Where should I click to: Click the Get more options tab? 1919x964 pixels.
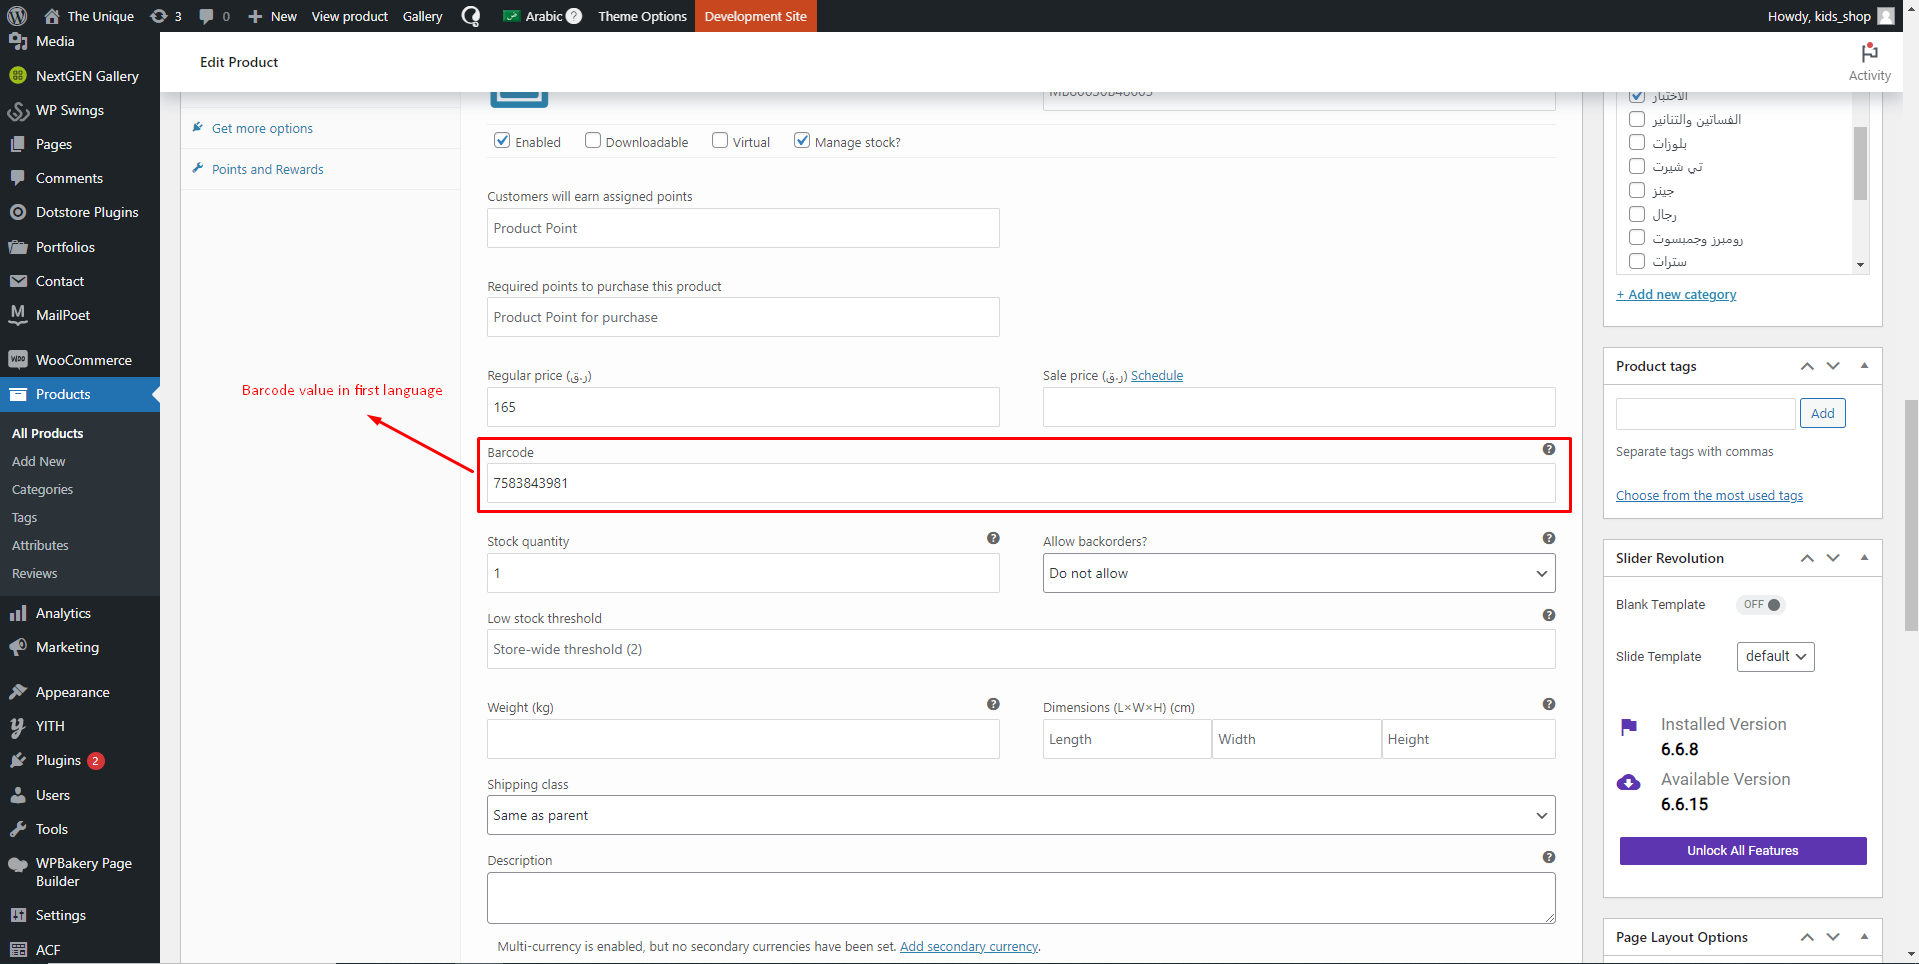coord(262,128)
